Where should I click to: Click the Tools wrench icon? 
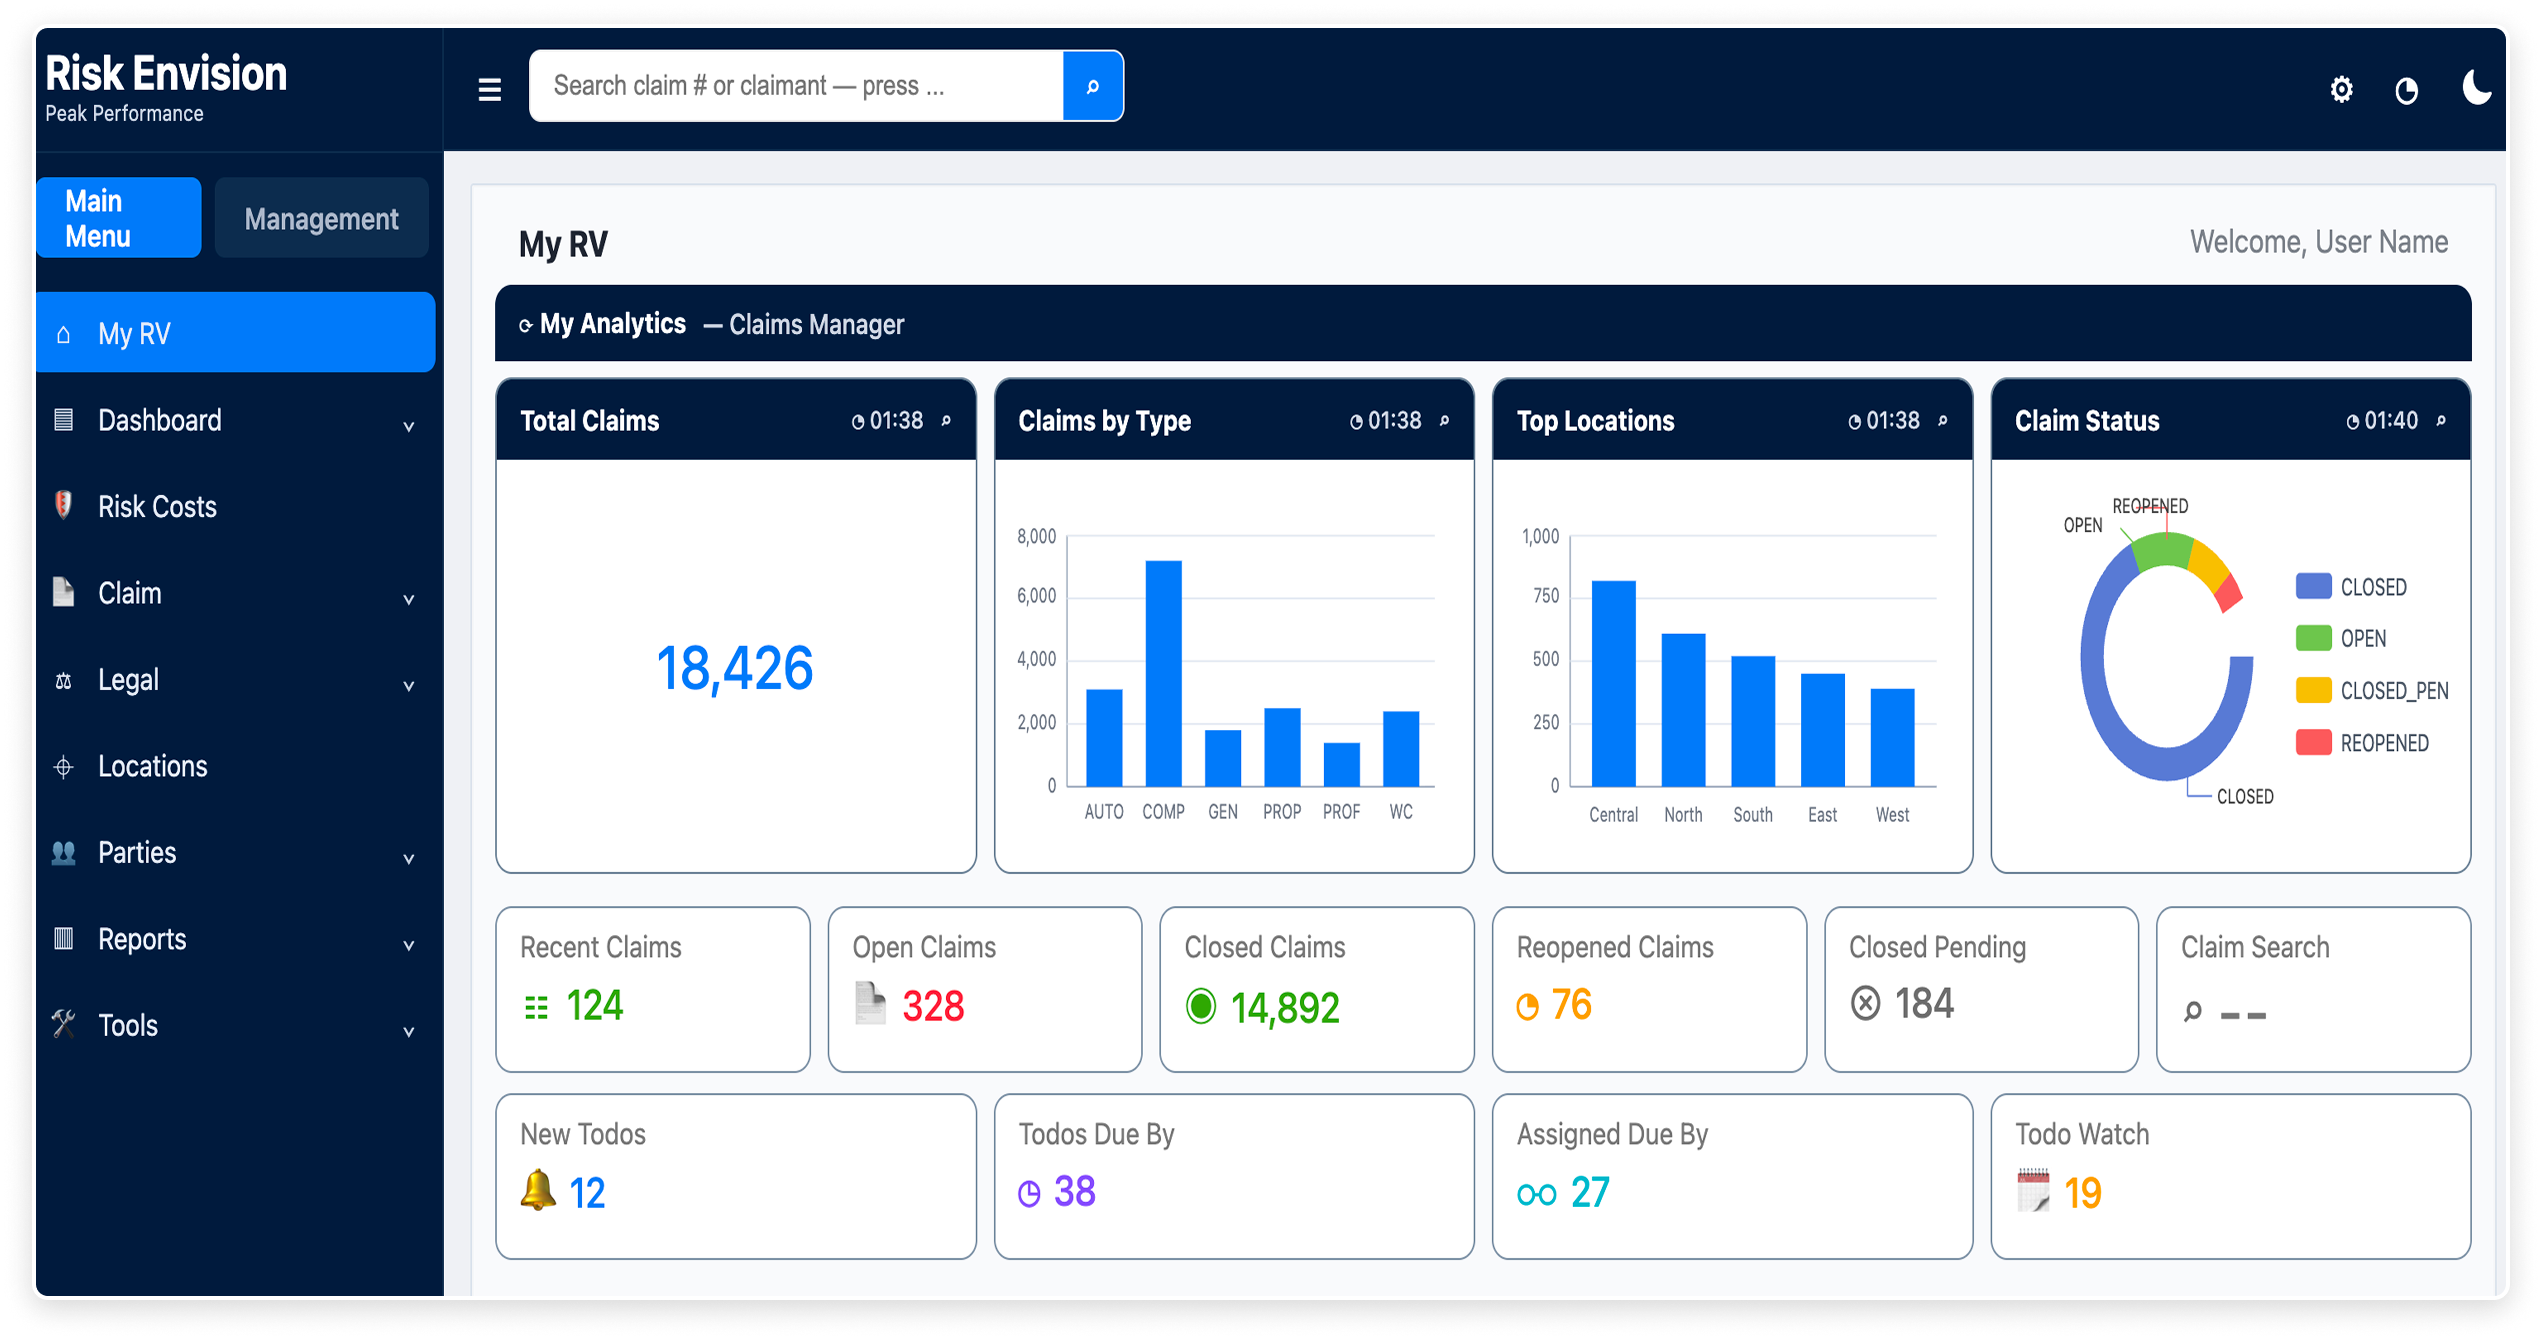pos(63,1023)
